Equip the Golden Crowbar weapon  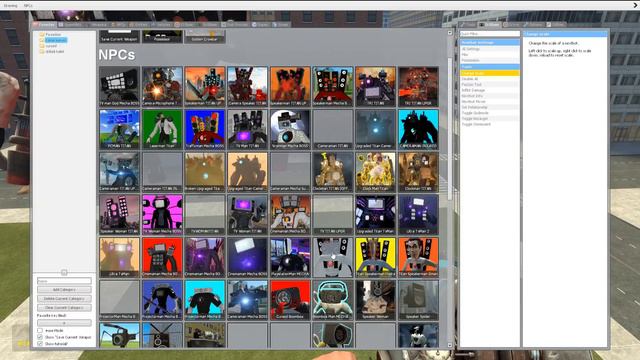[205, 36]
